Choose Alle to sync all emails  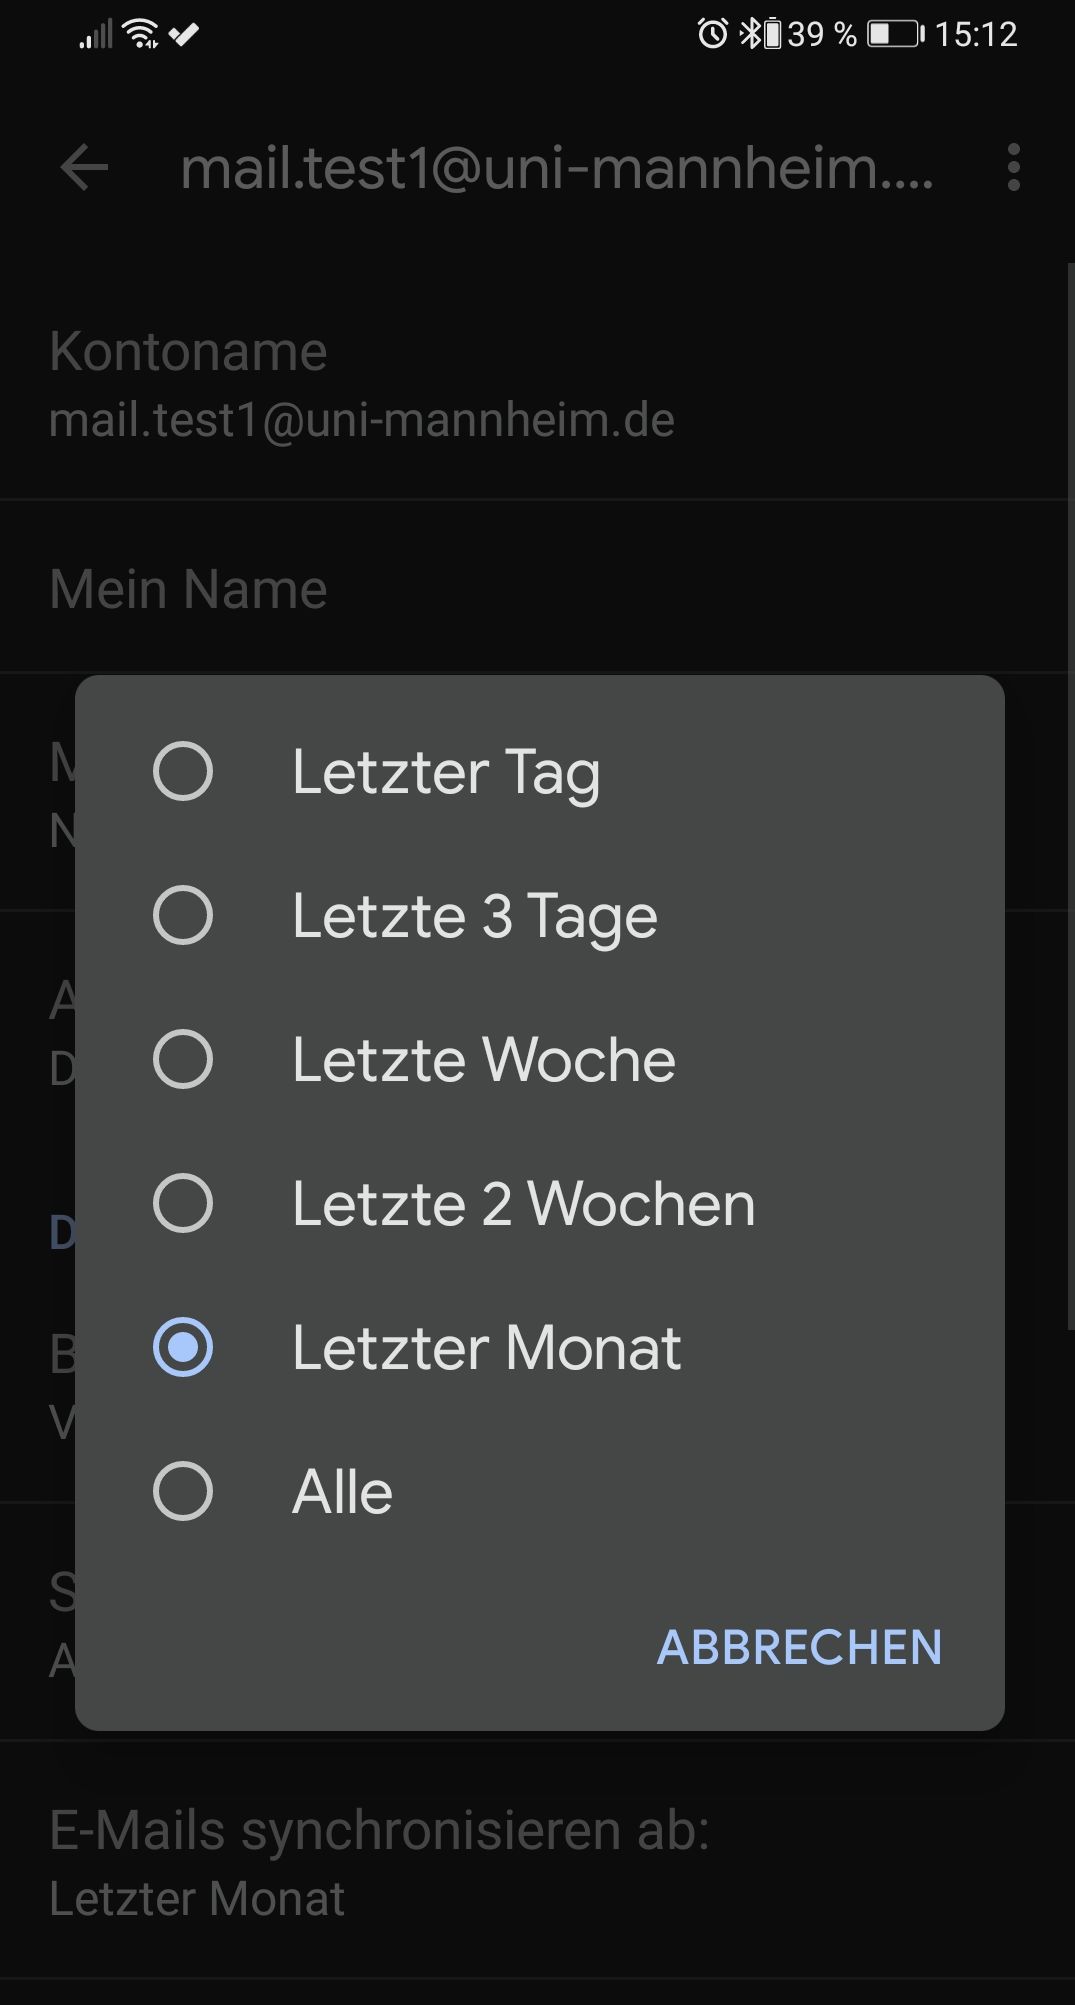540,1491
